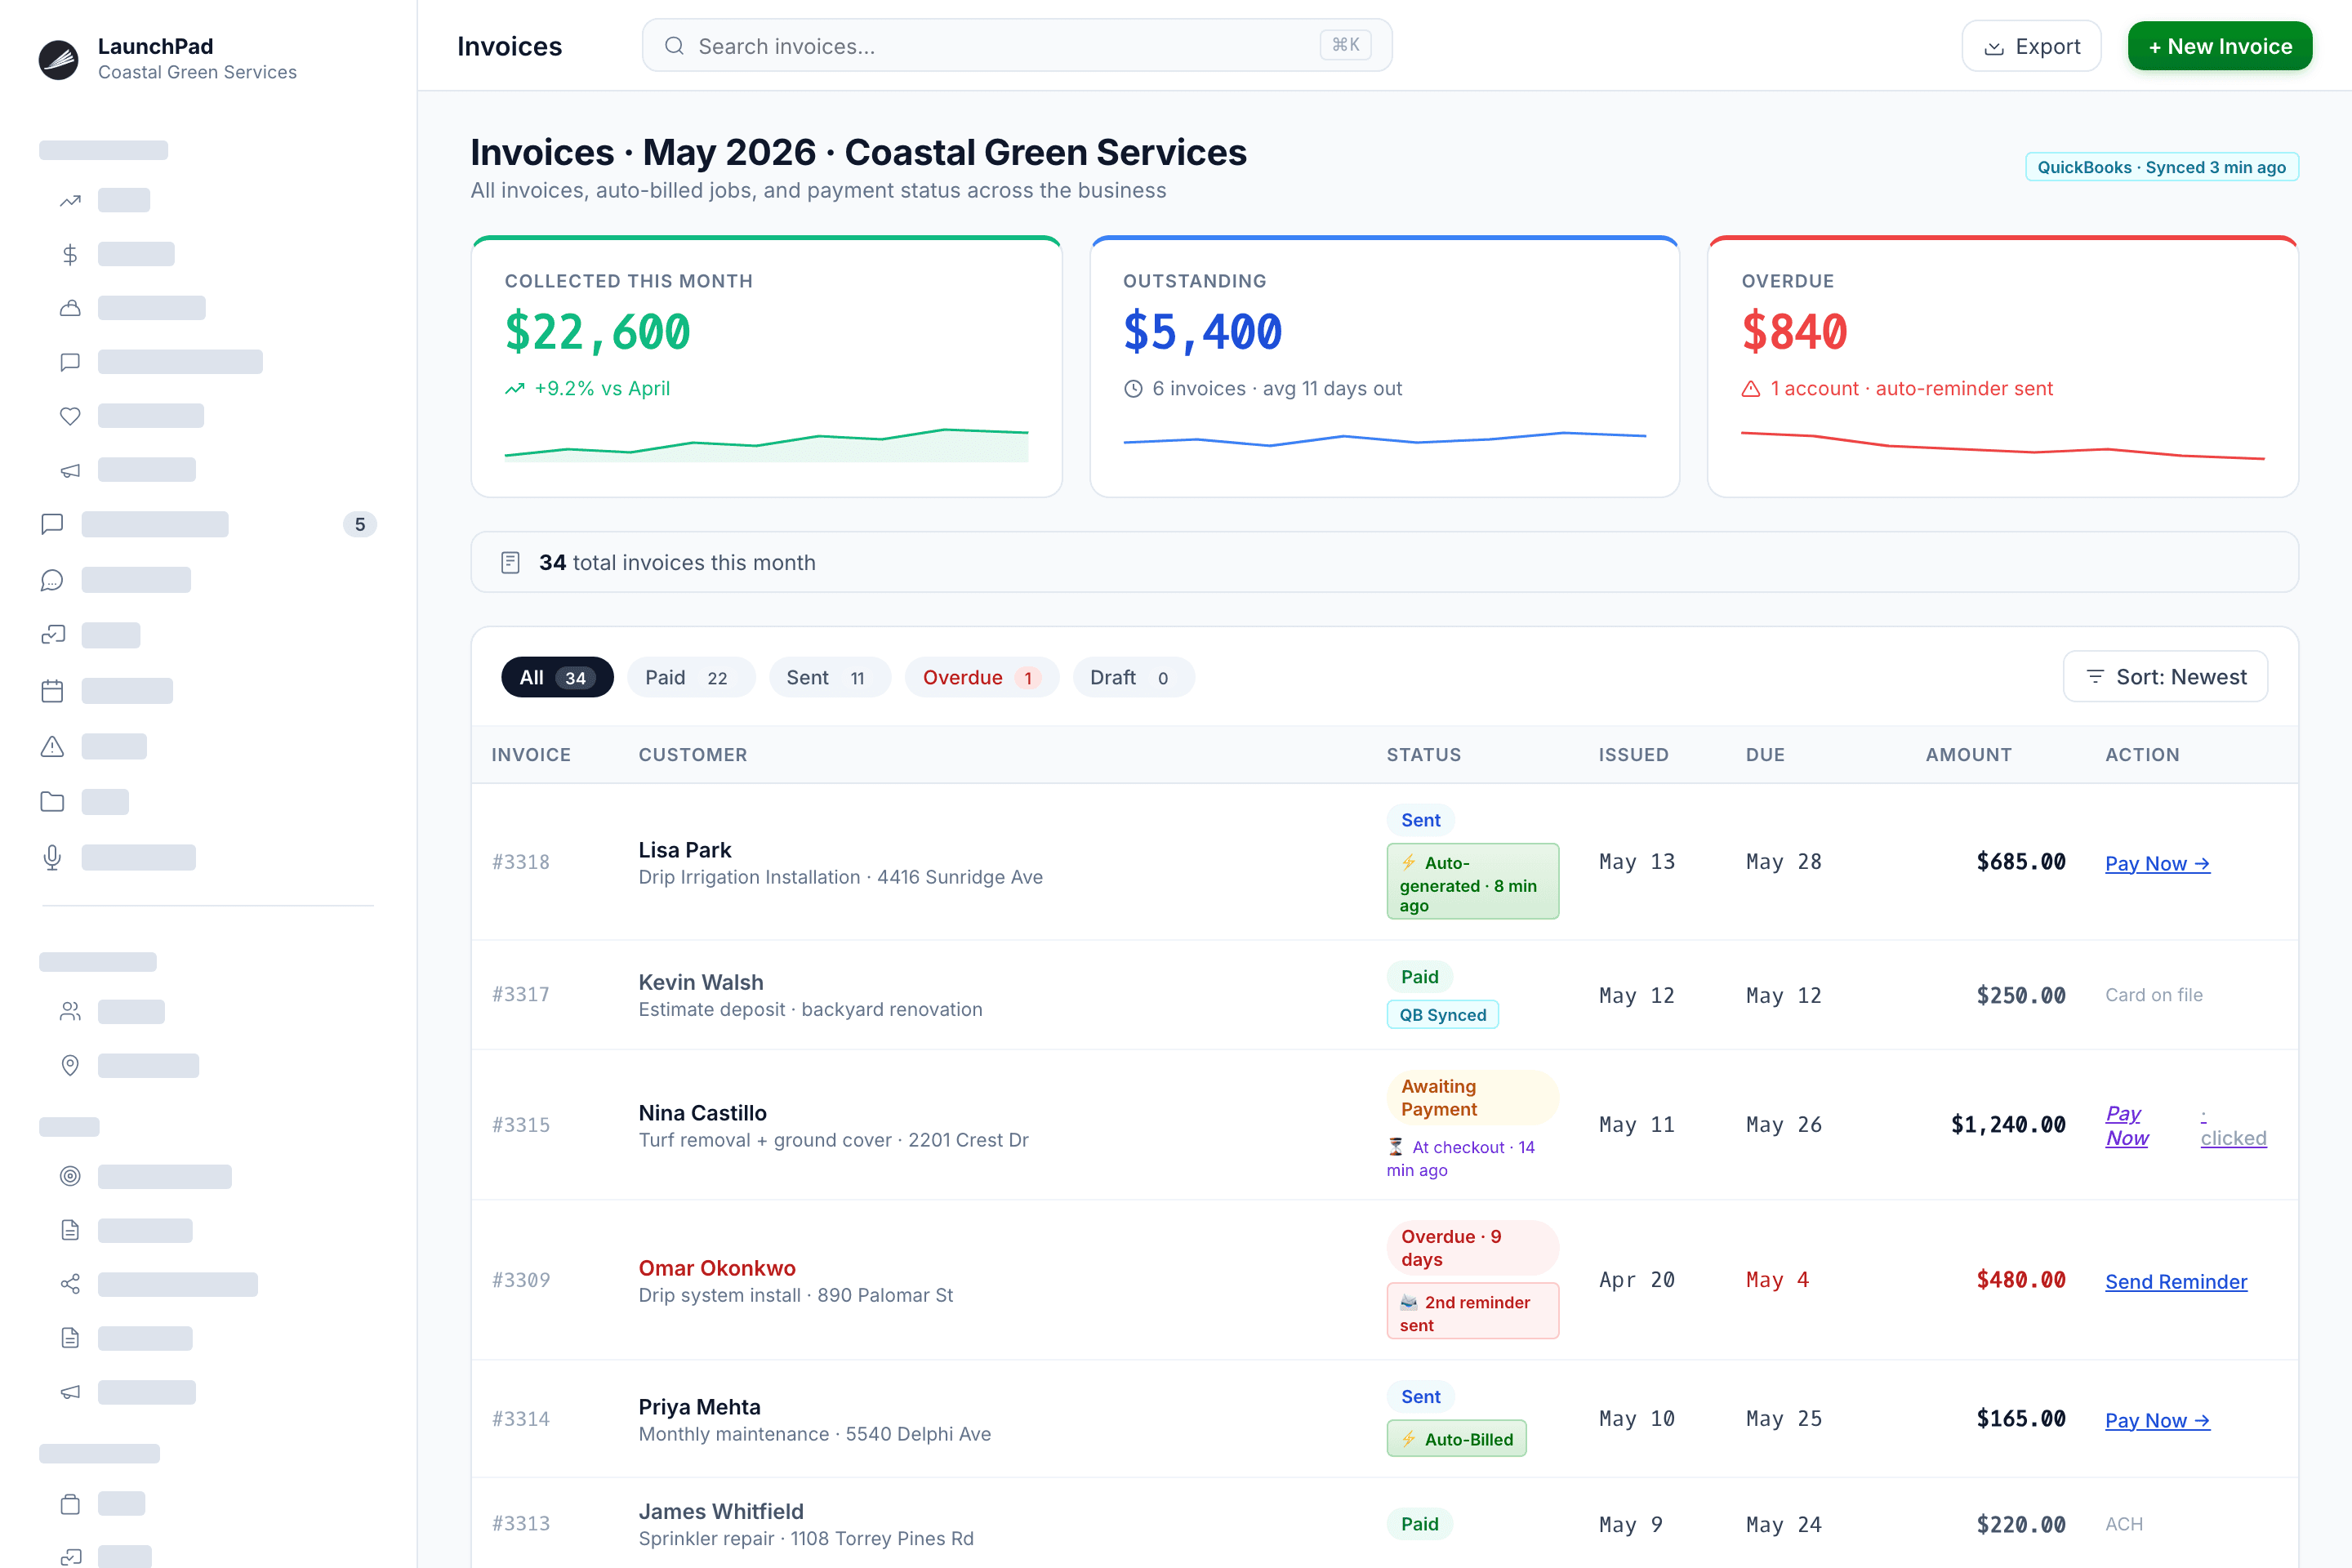Image resolution: width=2352 pixels, height=1568 pixels.
Task: Sort by the ISSUED column header
Action: 1633,755
